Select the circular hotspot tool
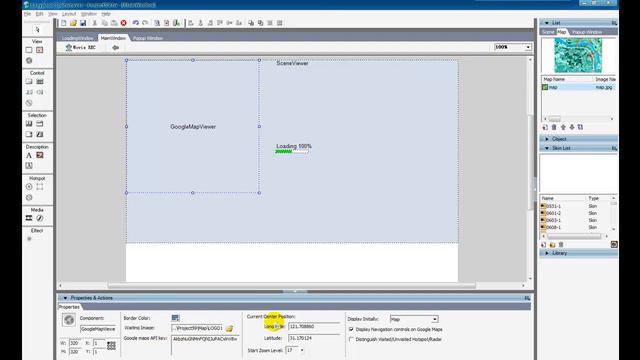Image resolution: width=640 pixels, height=360 pixels. click(x=29, y=187)
